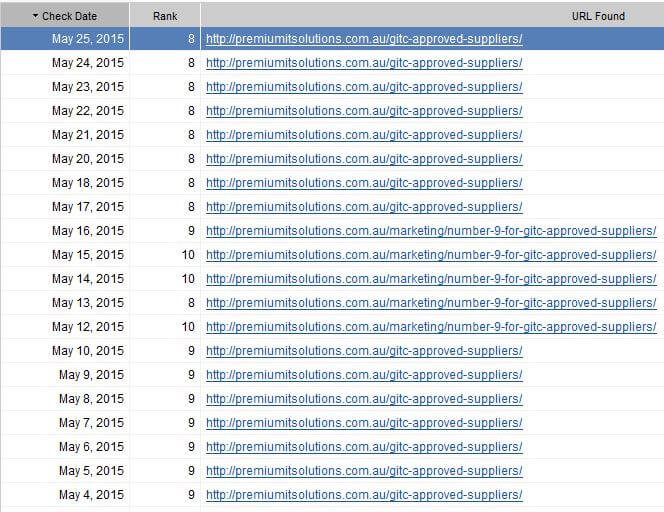Open the marketing URL in the May 15, 2015 row
Viewport: 664px width, 512px height.
coord(431,255)
